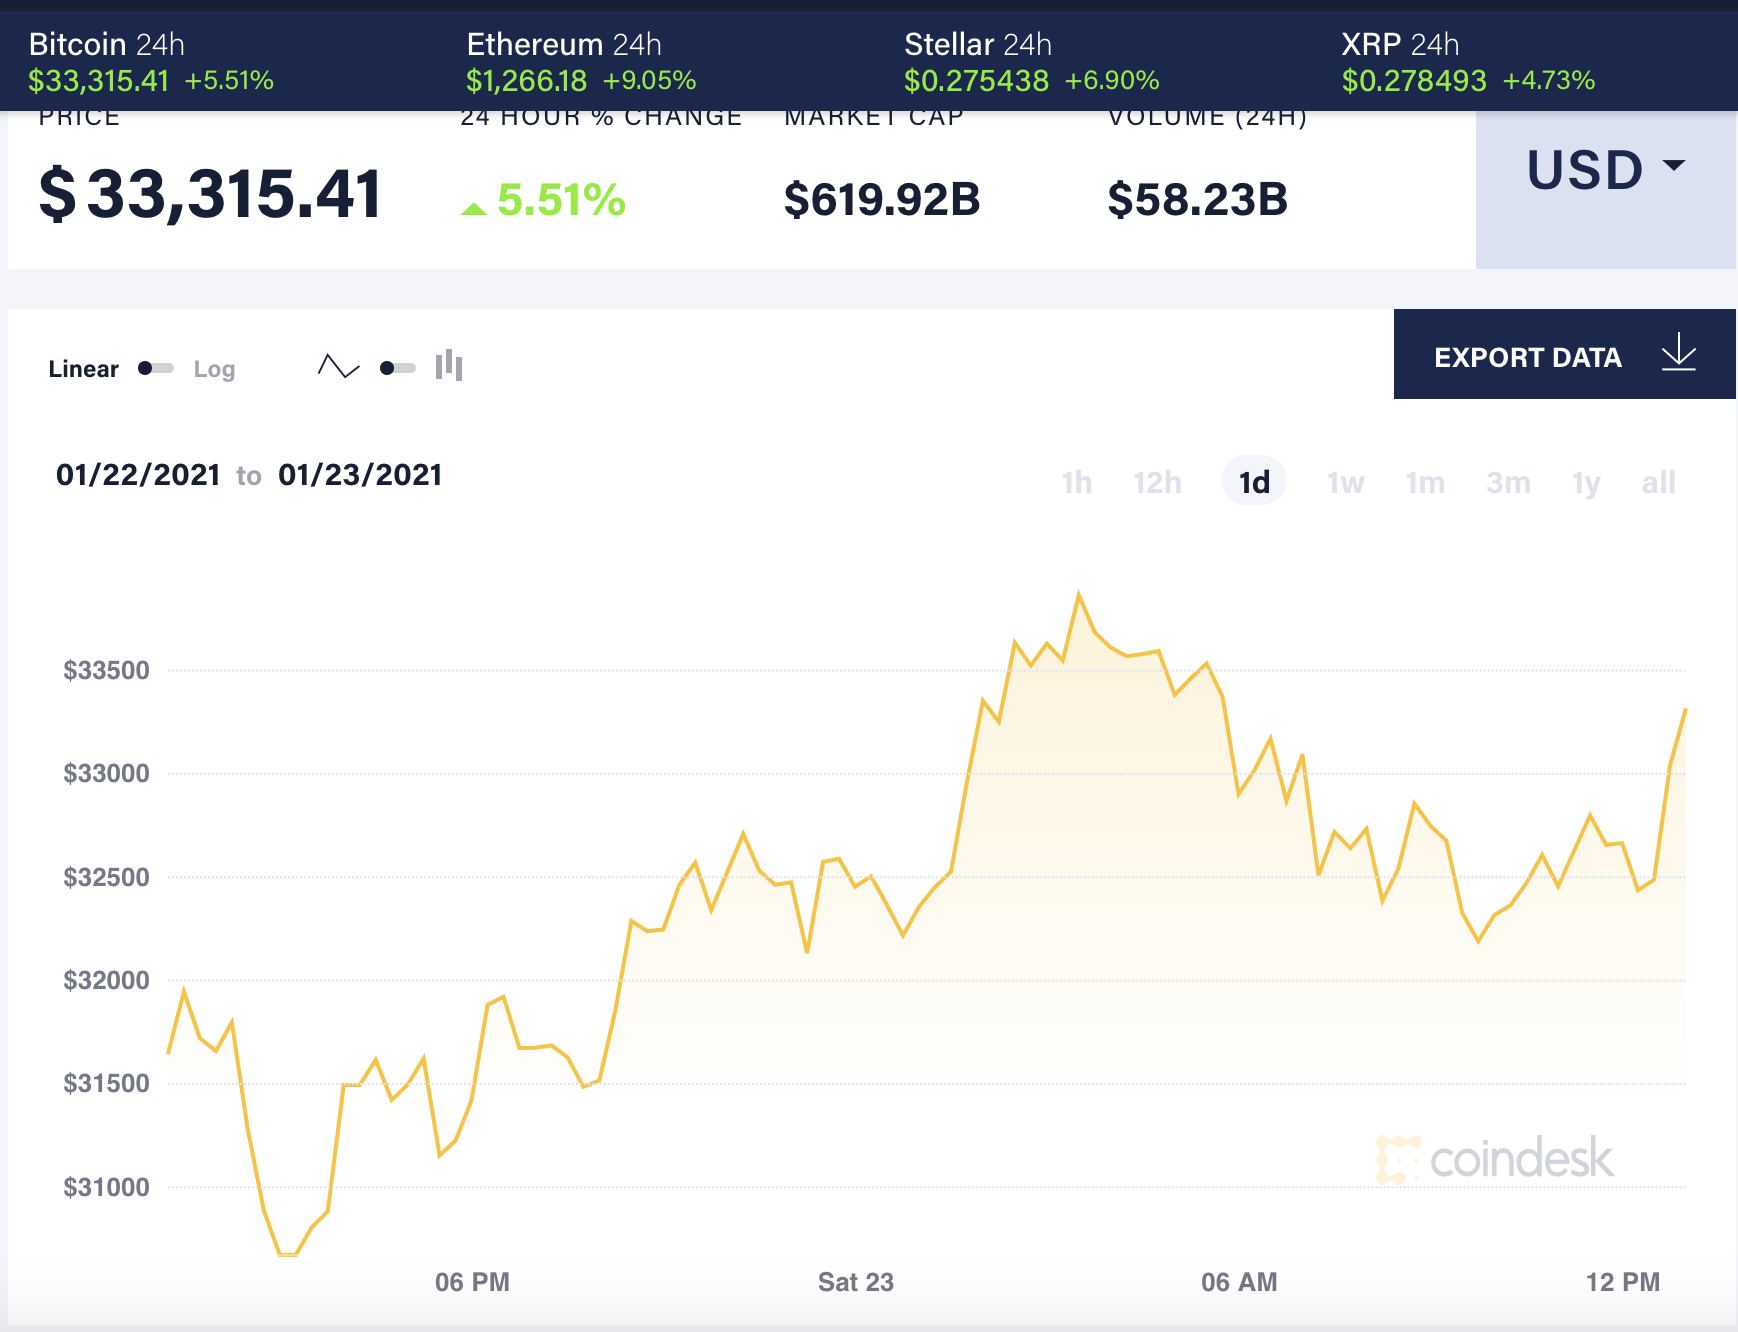Switch to the 12h time range
This screenshot has width=1738, height=1332.
click(1157, 482)
